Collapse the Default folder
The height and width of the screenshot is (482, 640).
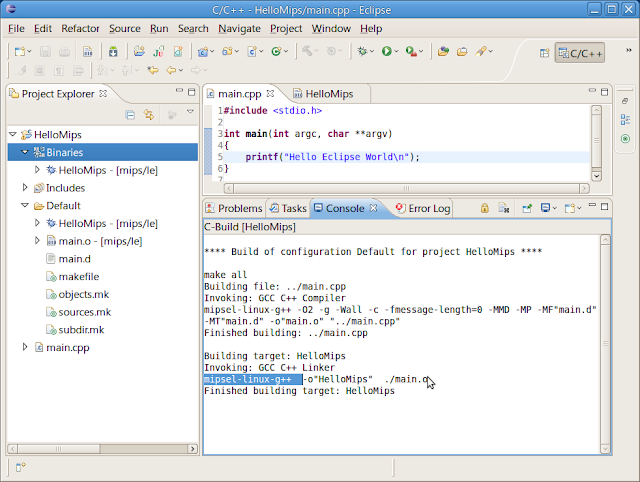click(25, 205)
